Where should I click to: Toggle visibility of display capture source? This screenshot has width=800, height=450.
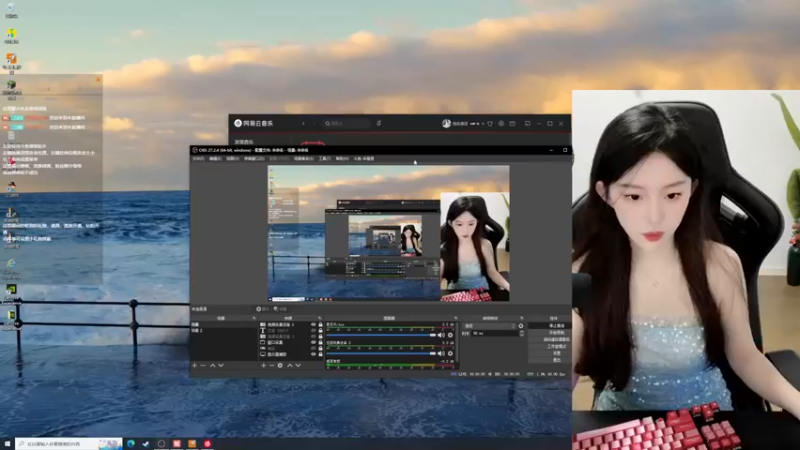click(313, 355)
